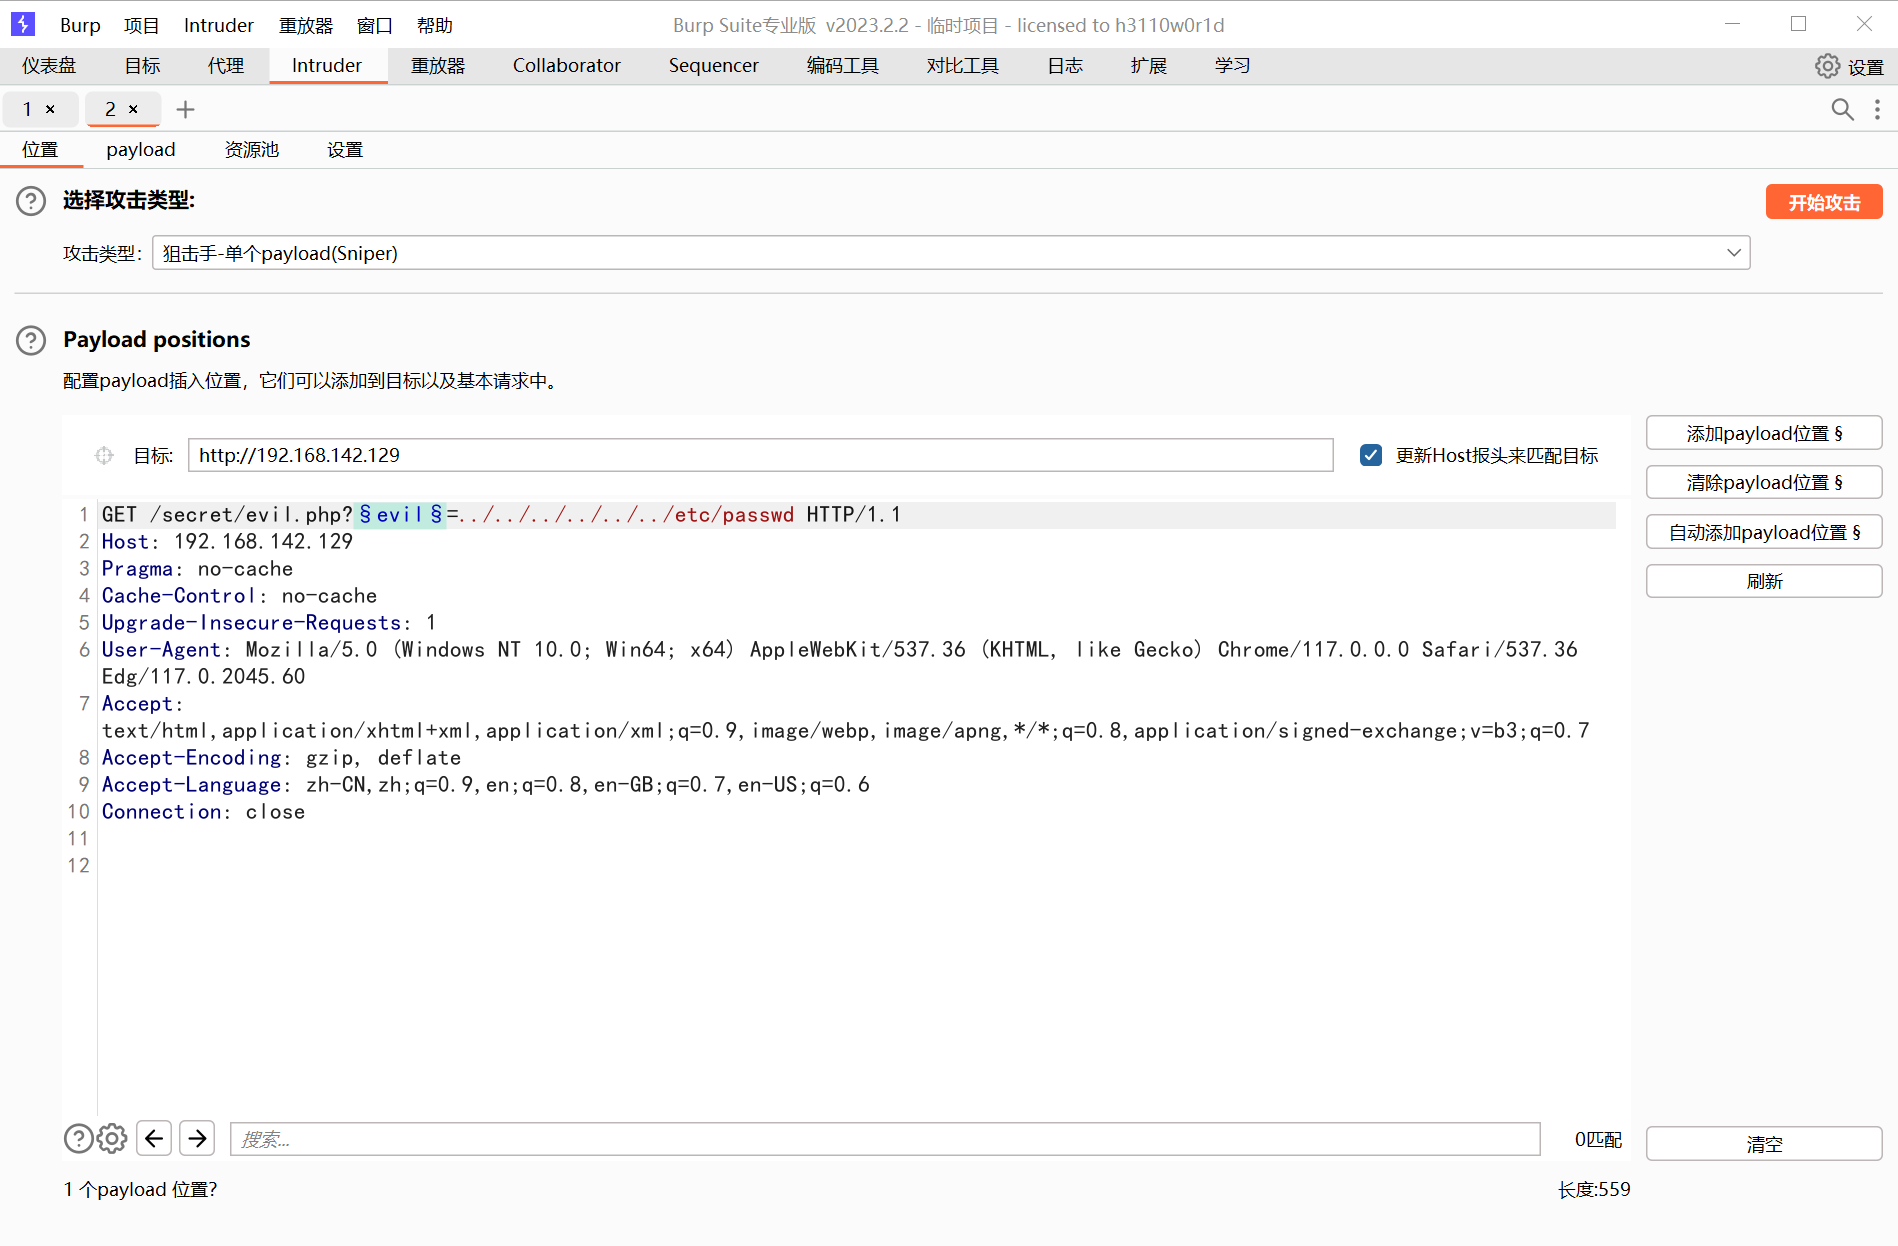The image size is (1898, 1246).
Task: Open editor search settings gear
Action: point(112,1138)
